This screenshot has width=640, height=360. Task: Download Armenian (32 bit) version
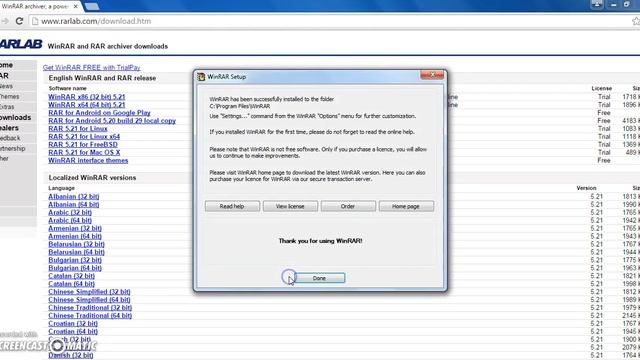tap(75, 228)
